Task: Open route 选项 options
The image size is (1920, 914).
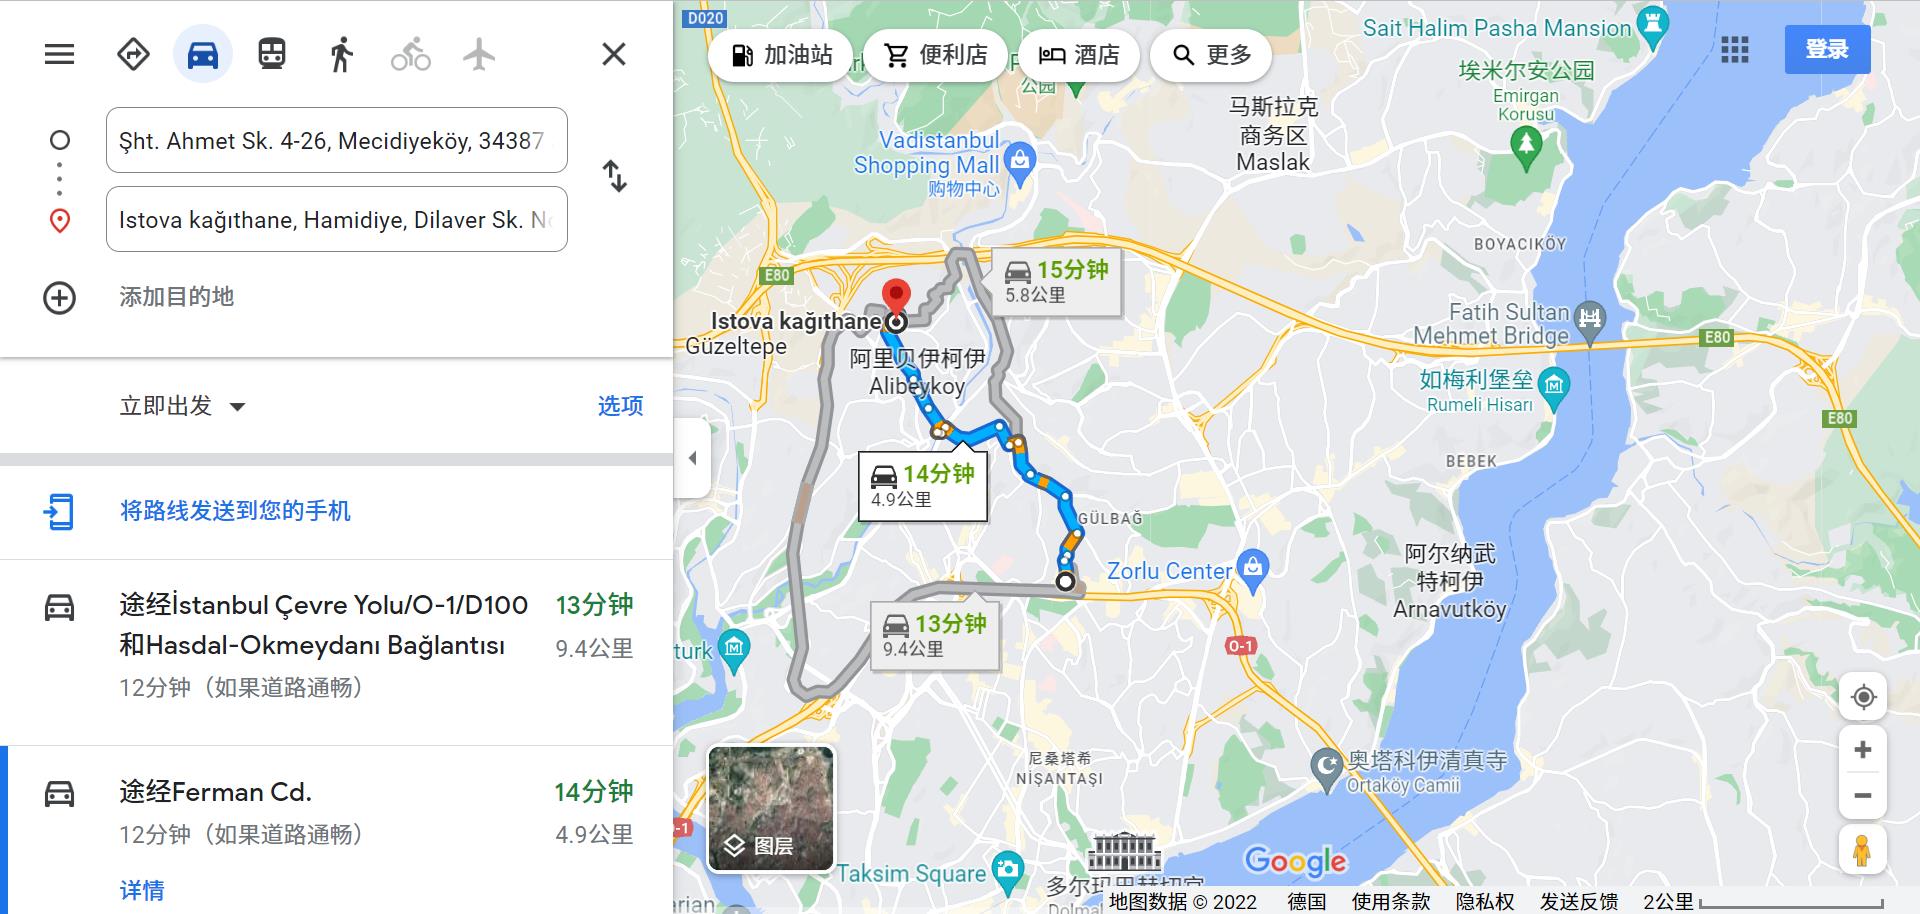Action: click(620, 406)
